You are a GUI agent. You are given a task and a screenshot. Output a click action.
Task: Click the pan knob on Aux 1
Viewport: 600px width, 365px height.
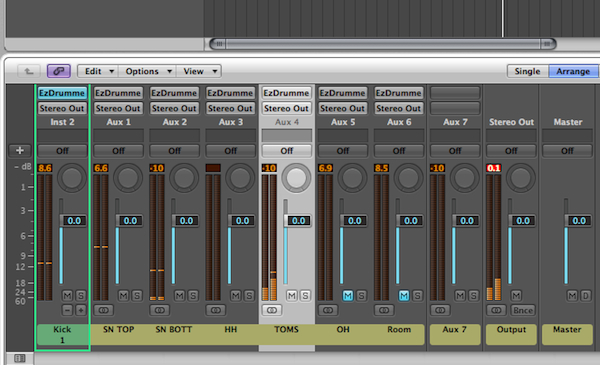coord(128,178)
